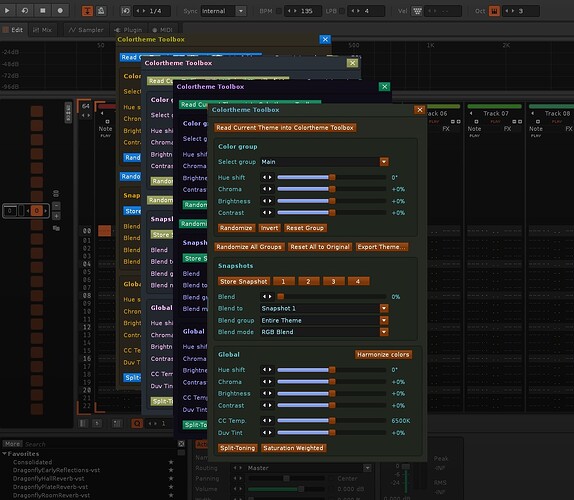The height and width of the screenshot is (500, 574).
Task: Click the Export Theme... button
Action: [x=381, y=247]
